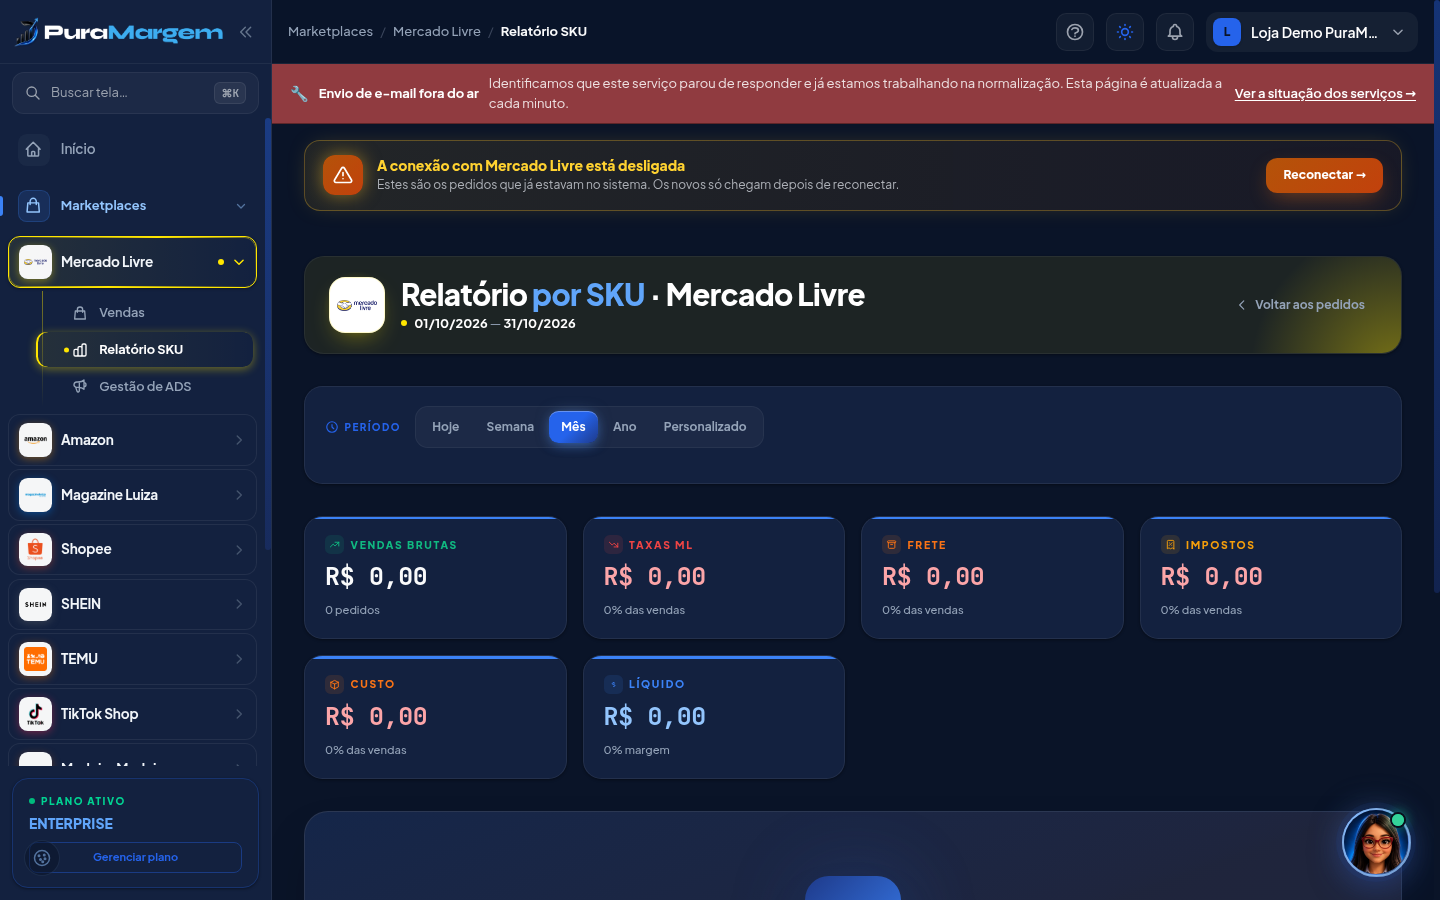This screenshot has width=1440, height=900.
Task: Expand the Magazine Luiza marketplace
Action: (x=132, y=495)
